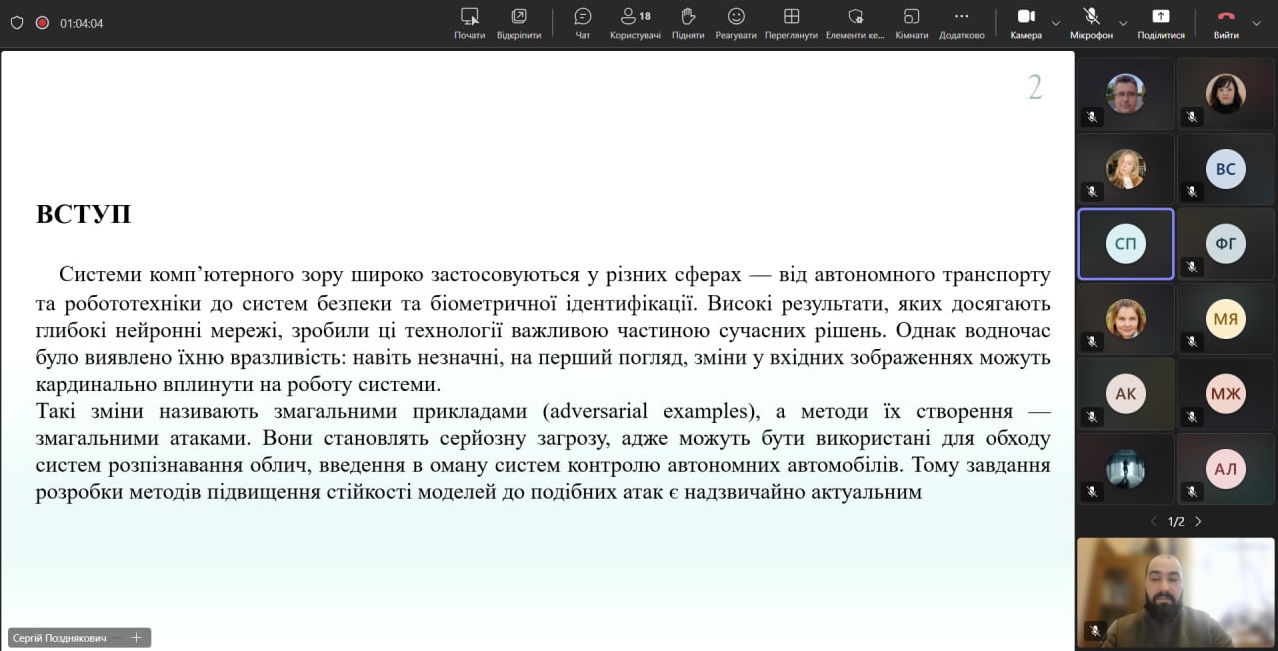
Task: Go to next page of participants
Action: click(x=1198, y=521)
